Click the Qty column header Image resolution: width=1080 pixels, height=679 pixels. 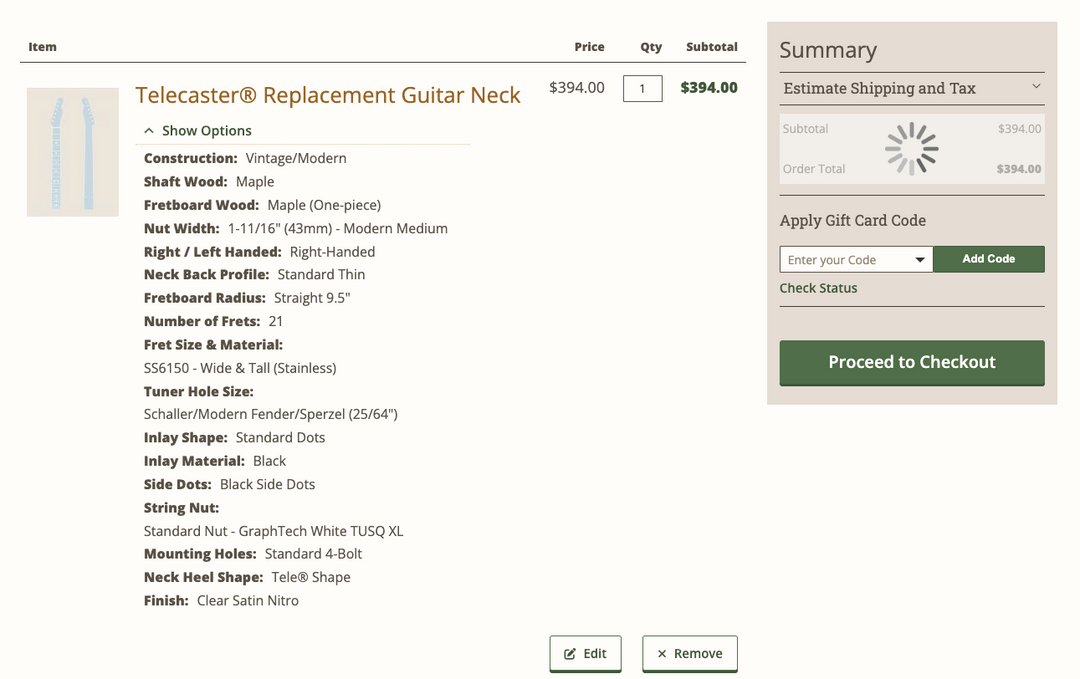coord(651,47)
